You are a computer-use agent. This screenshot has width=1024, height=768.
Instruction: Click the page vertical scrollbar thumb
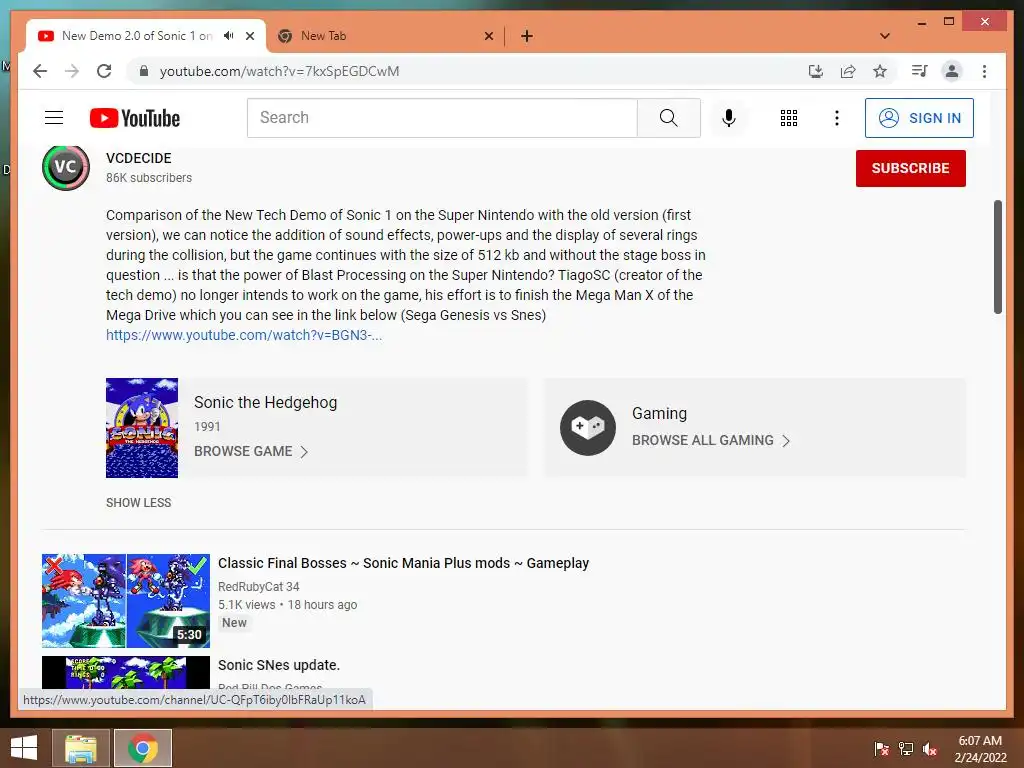(997, 257)
